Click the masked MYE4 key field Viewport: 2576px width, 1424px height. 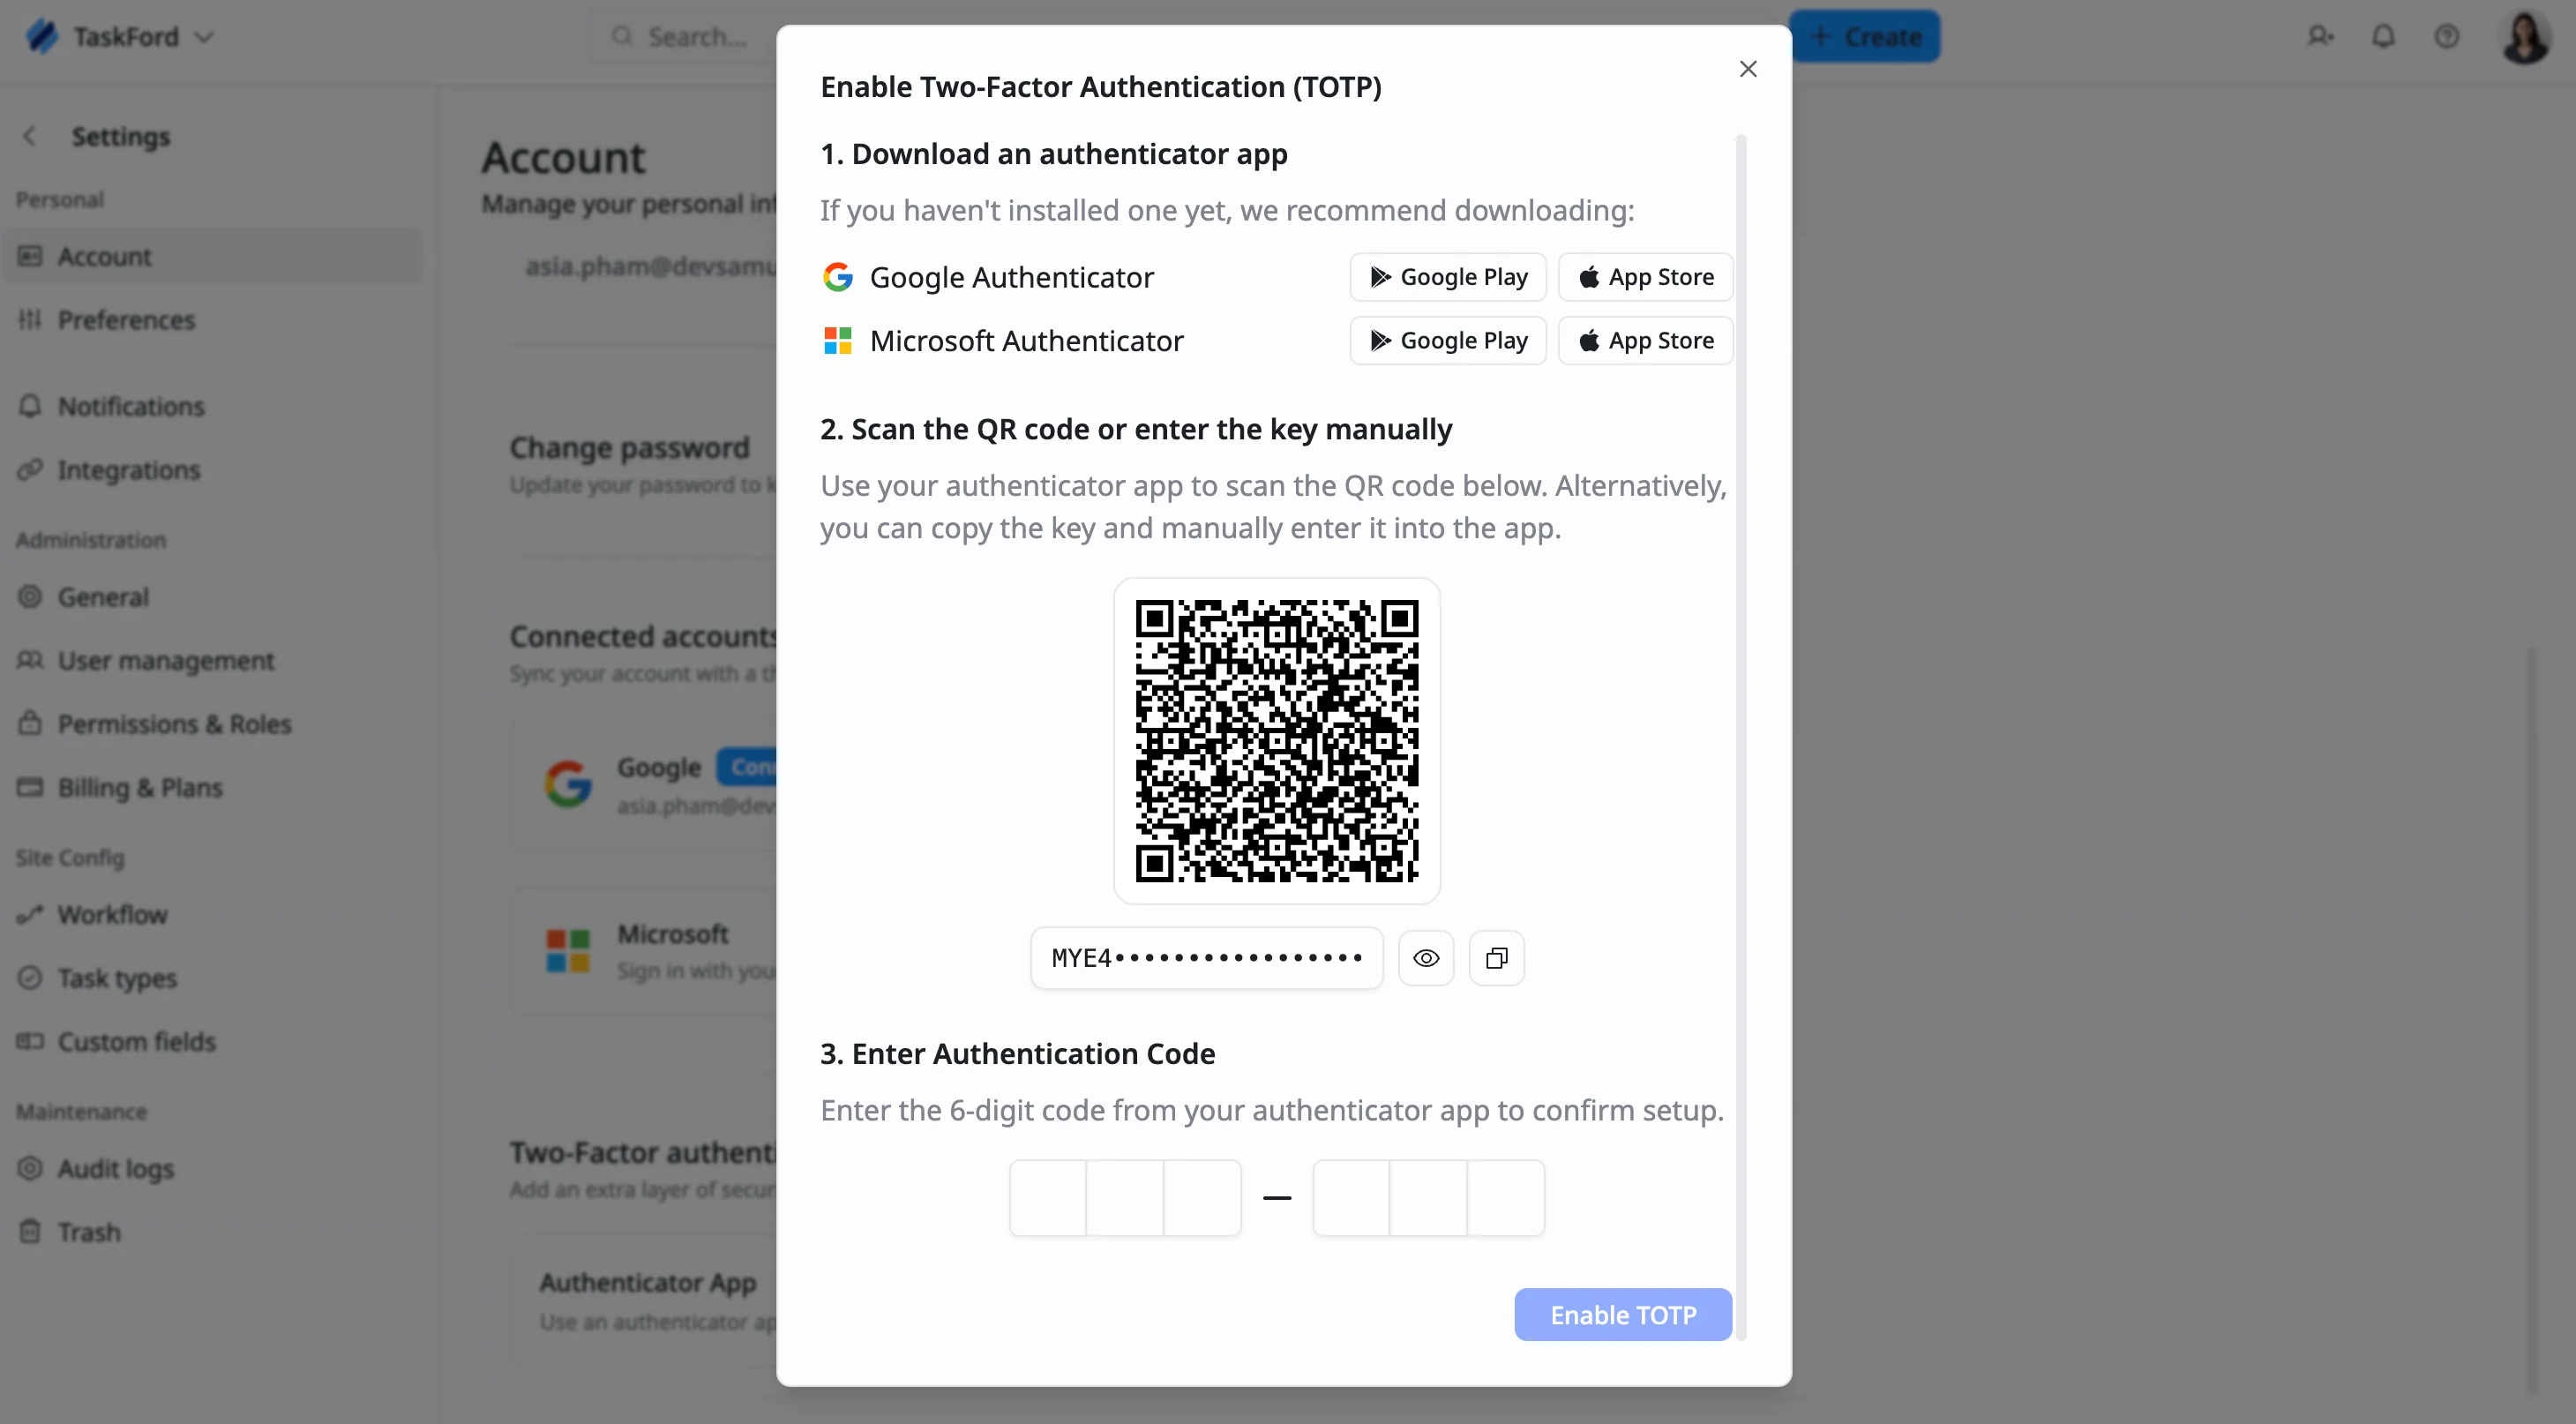tap(1207, 958)
